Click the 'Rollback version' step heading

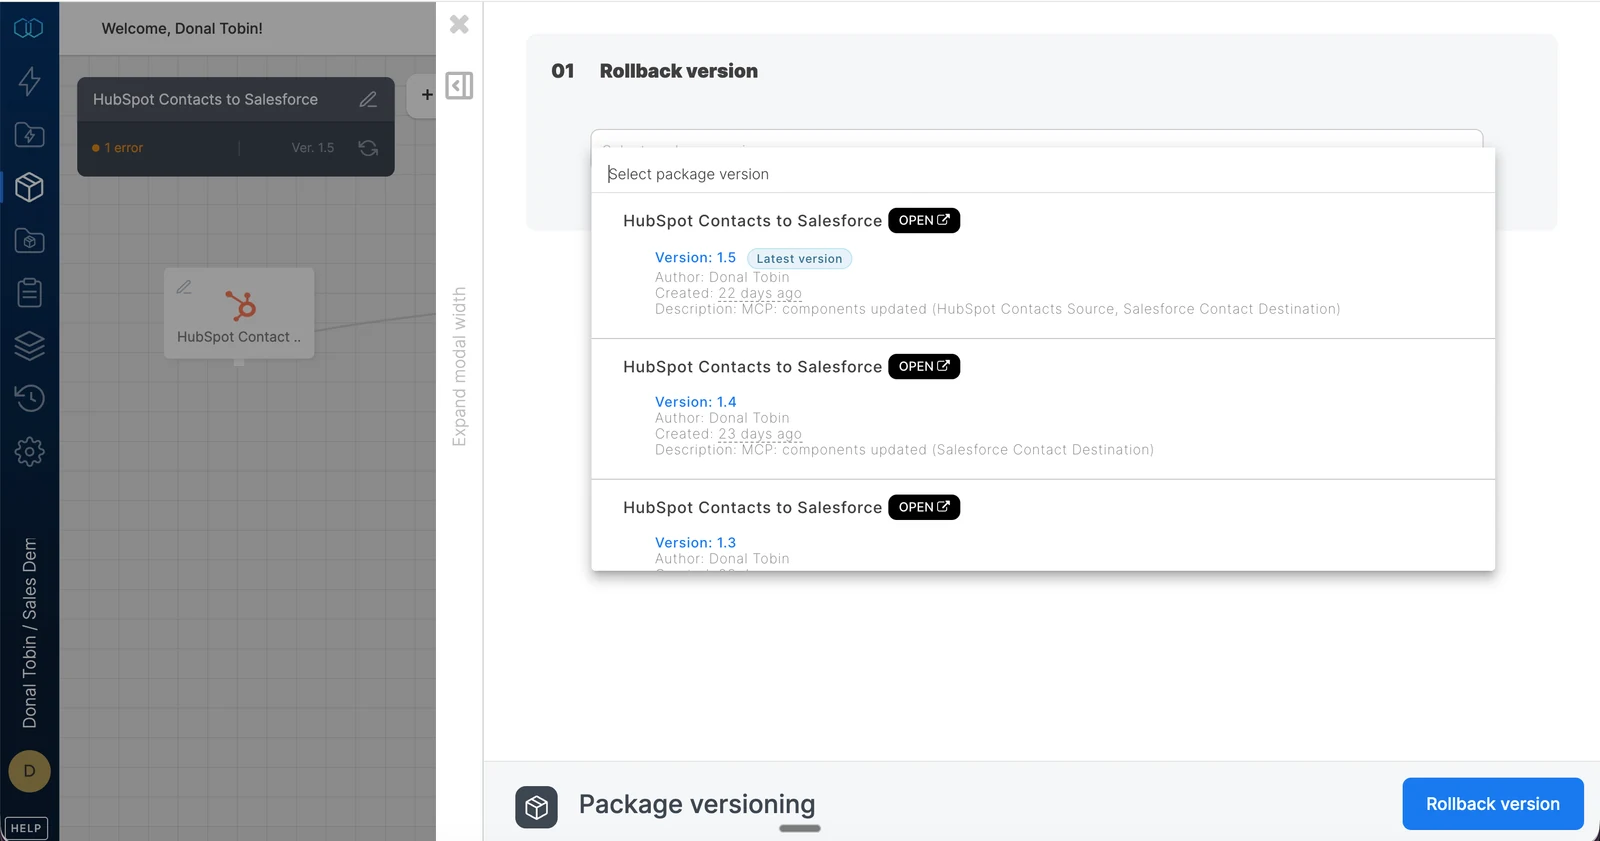pos(679,71)
